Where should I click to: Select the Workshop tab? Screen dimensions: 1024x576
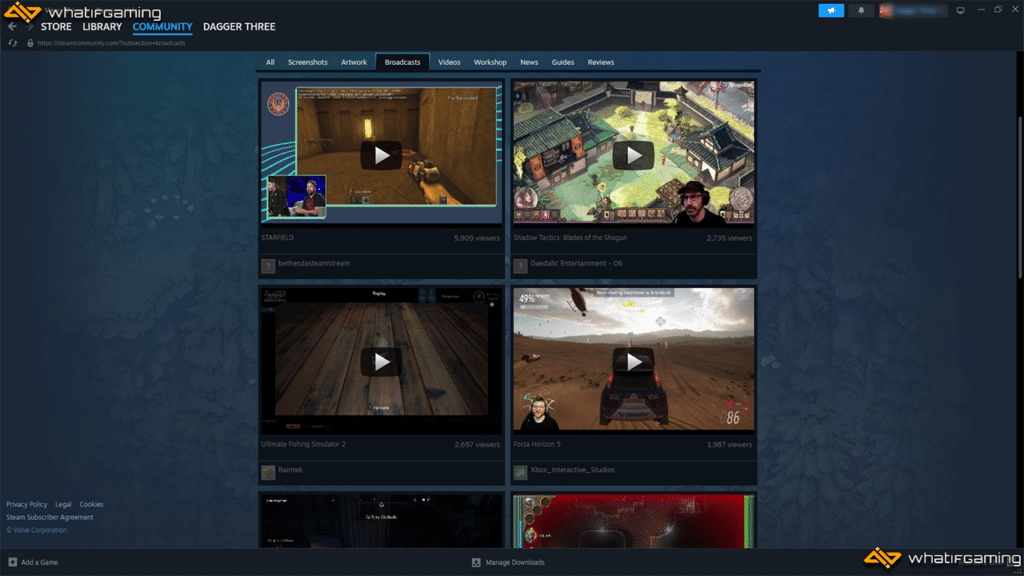490,62
